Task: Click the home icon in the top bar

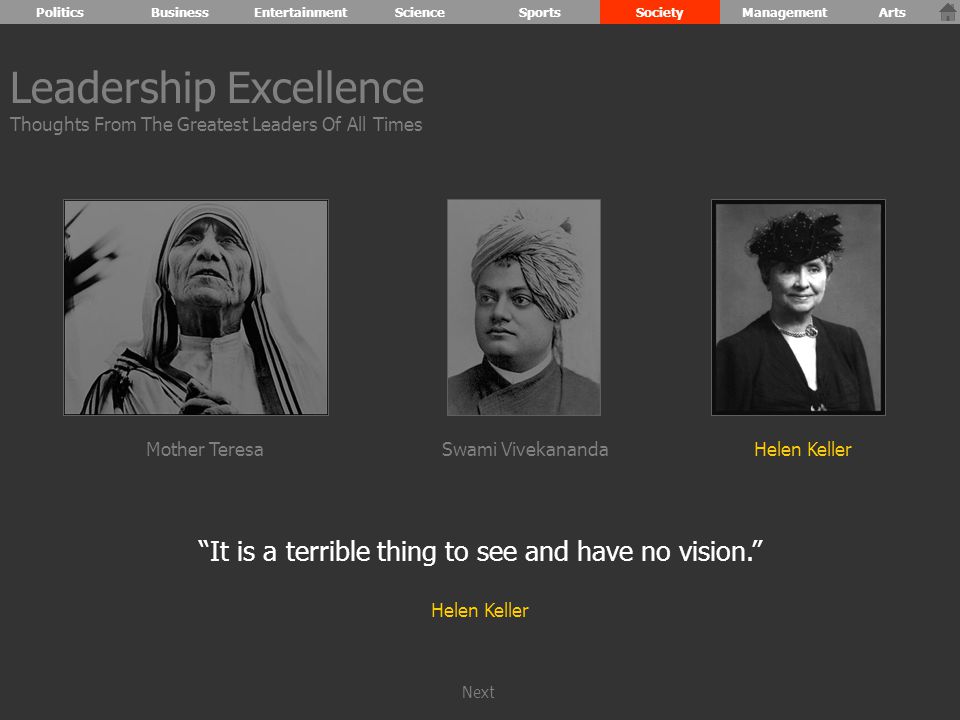Action: coord(947,12)
